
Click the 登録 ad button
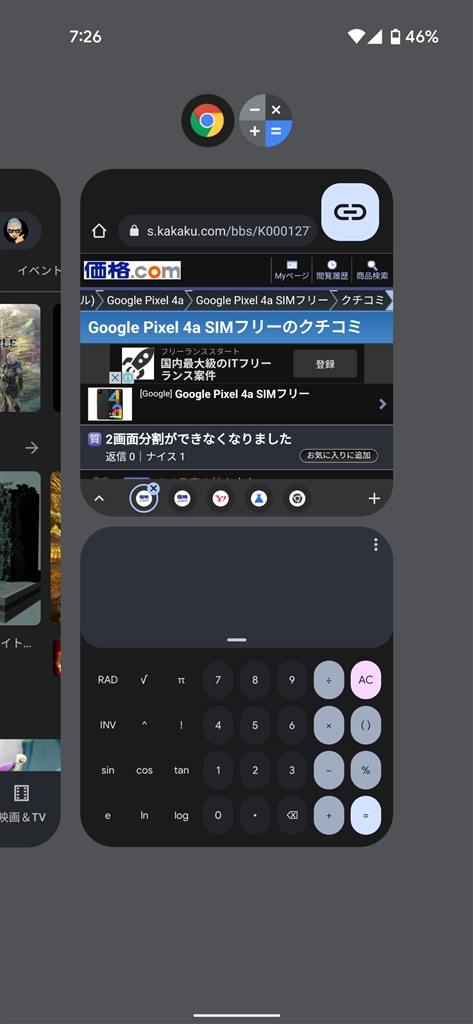pos(325,364)
